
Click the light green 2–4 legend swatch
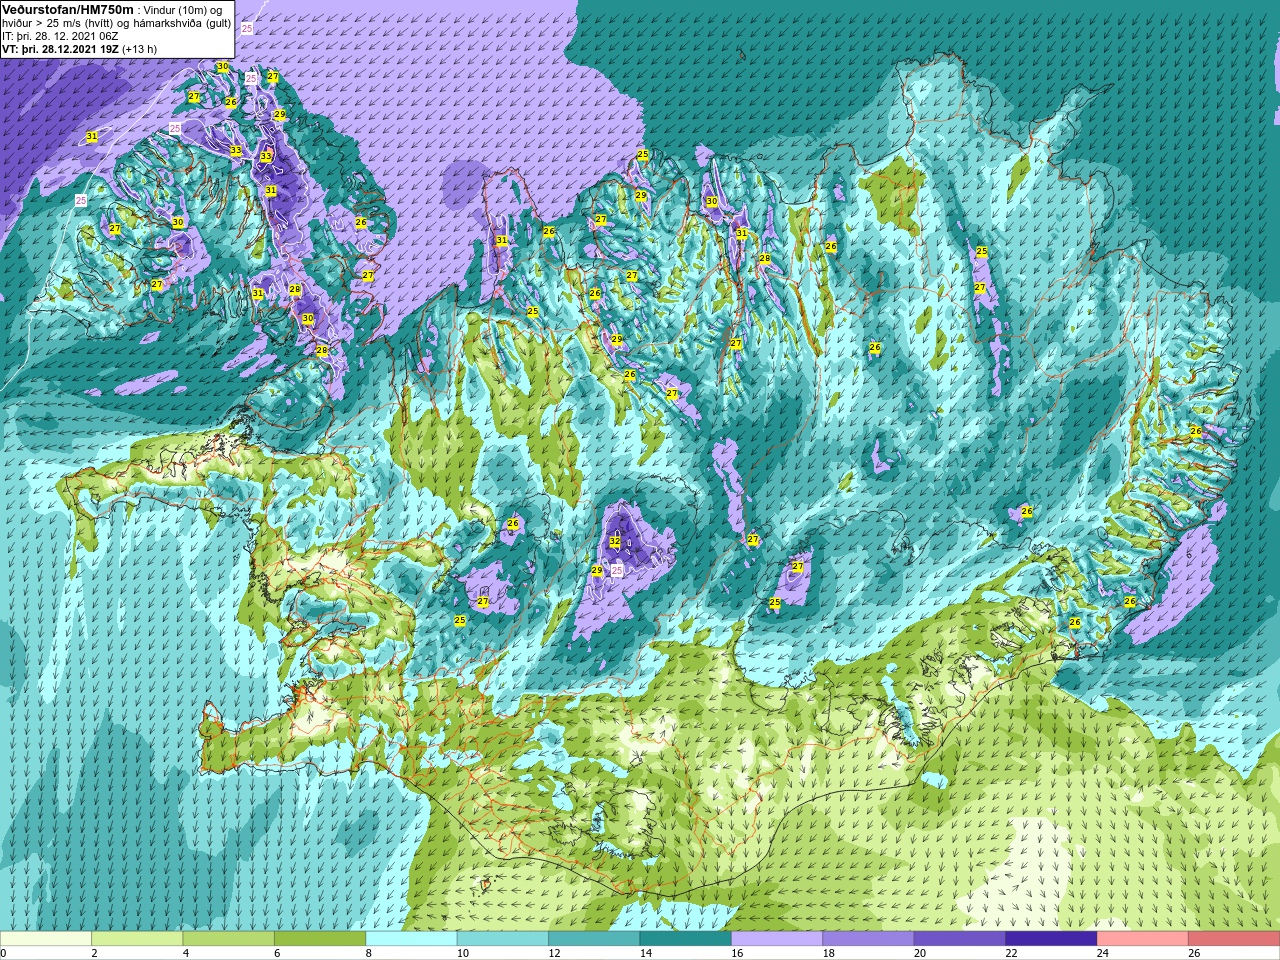137,939
